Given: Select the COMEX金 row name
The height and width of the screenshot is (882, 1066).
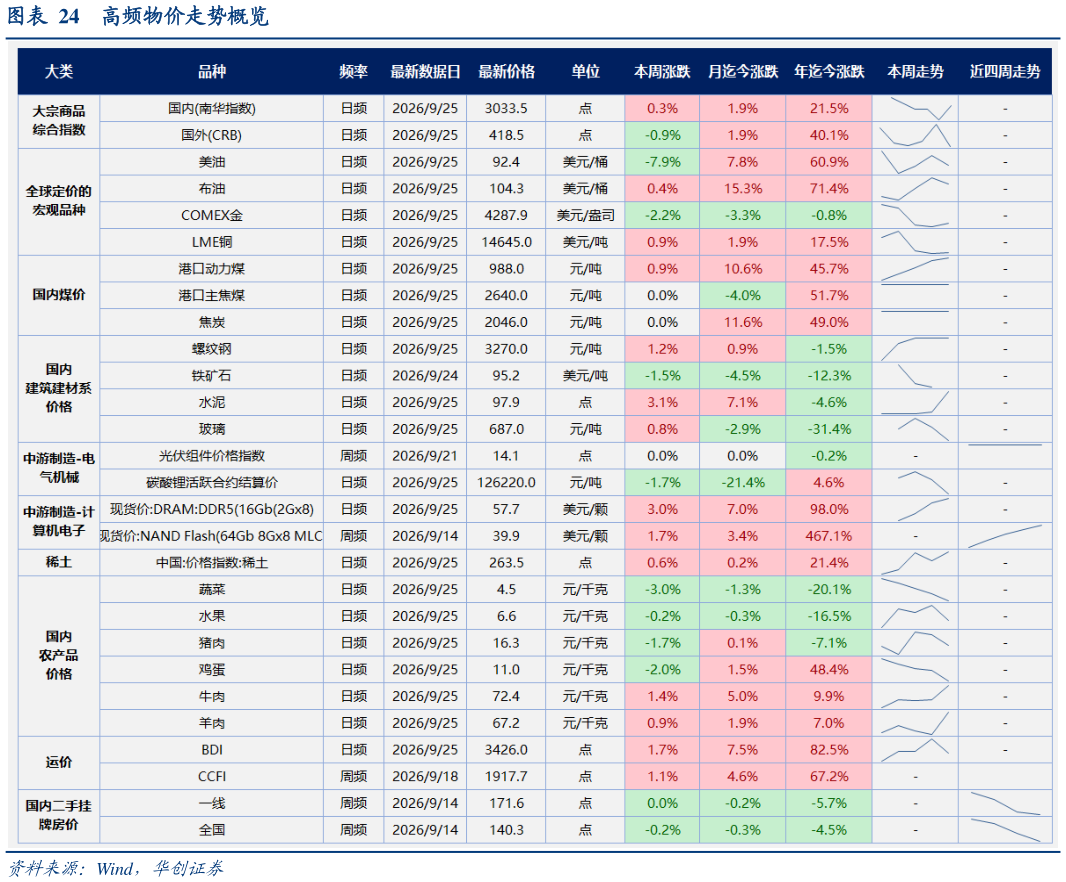Looking at the screenshot, I should coord(211,215).
